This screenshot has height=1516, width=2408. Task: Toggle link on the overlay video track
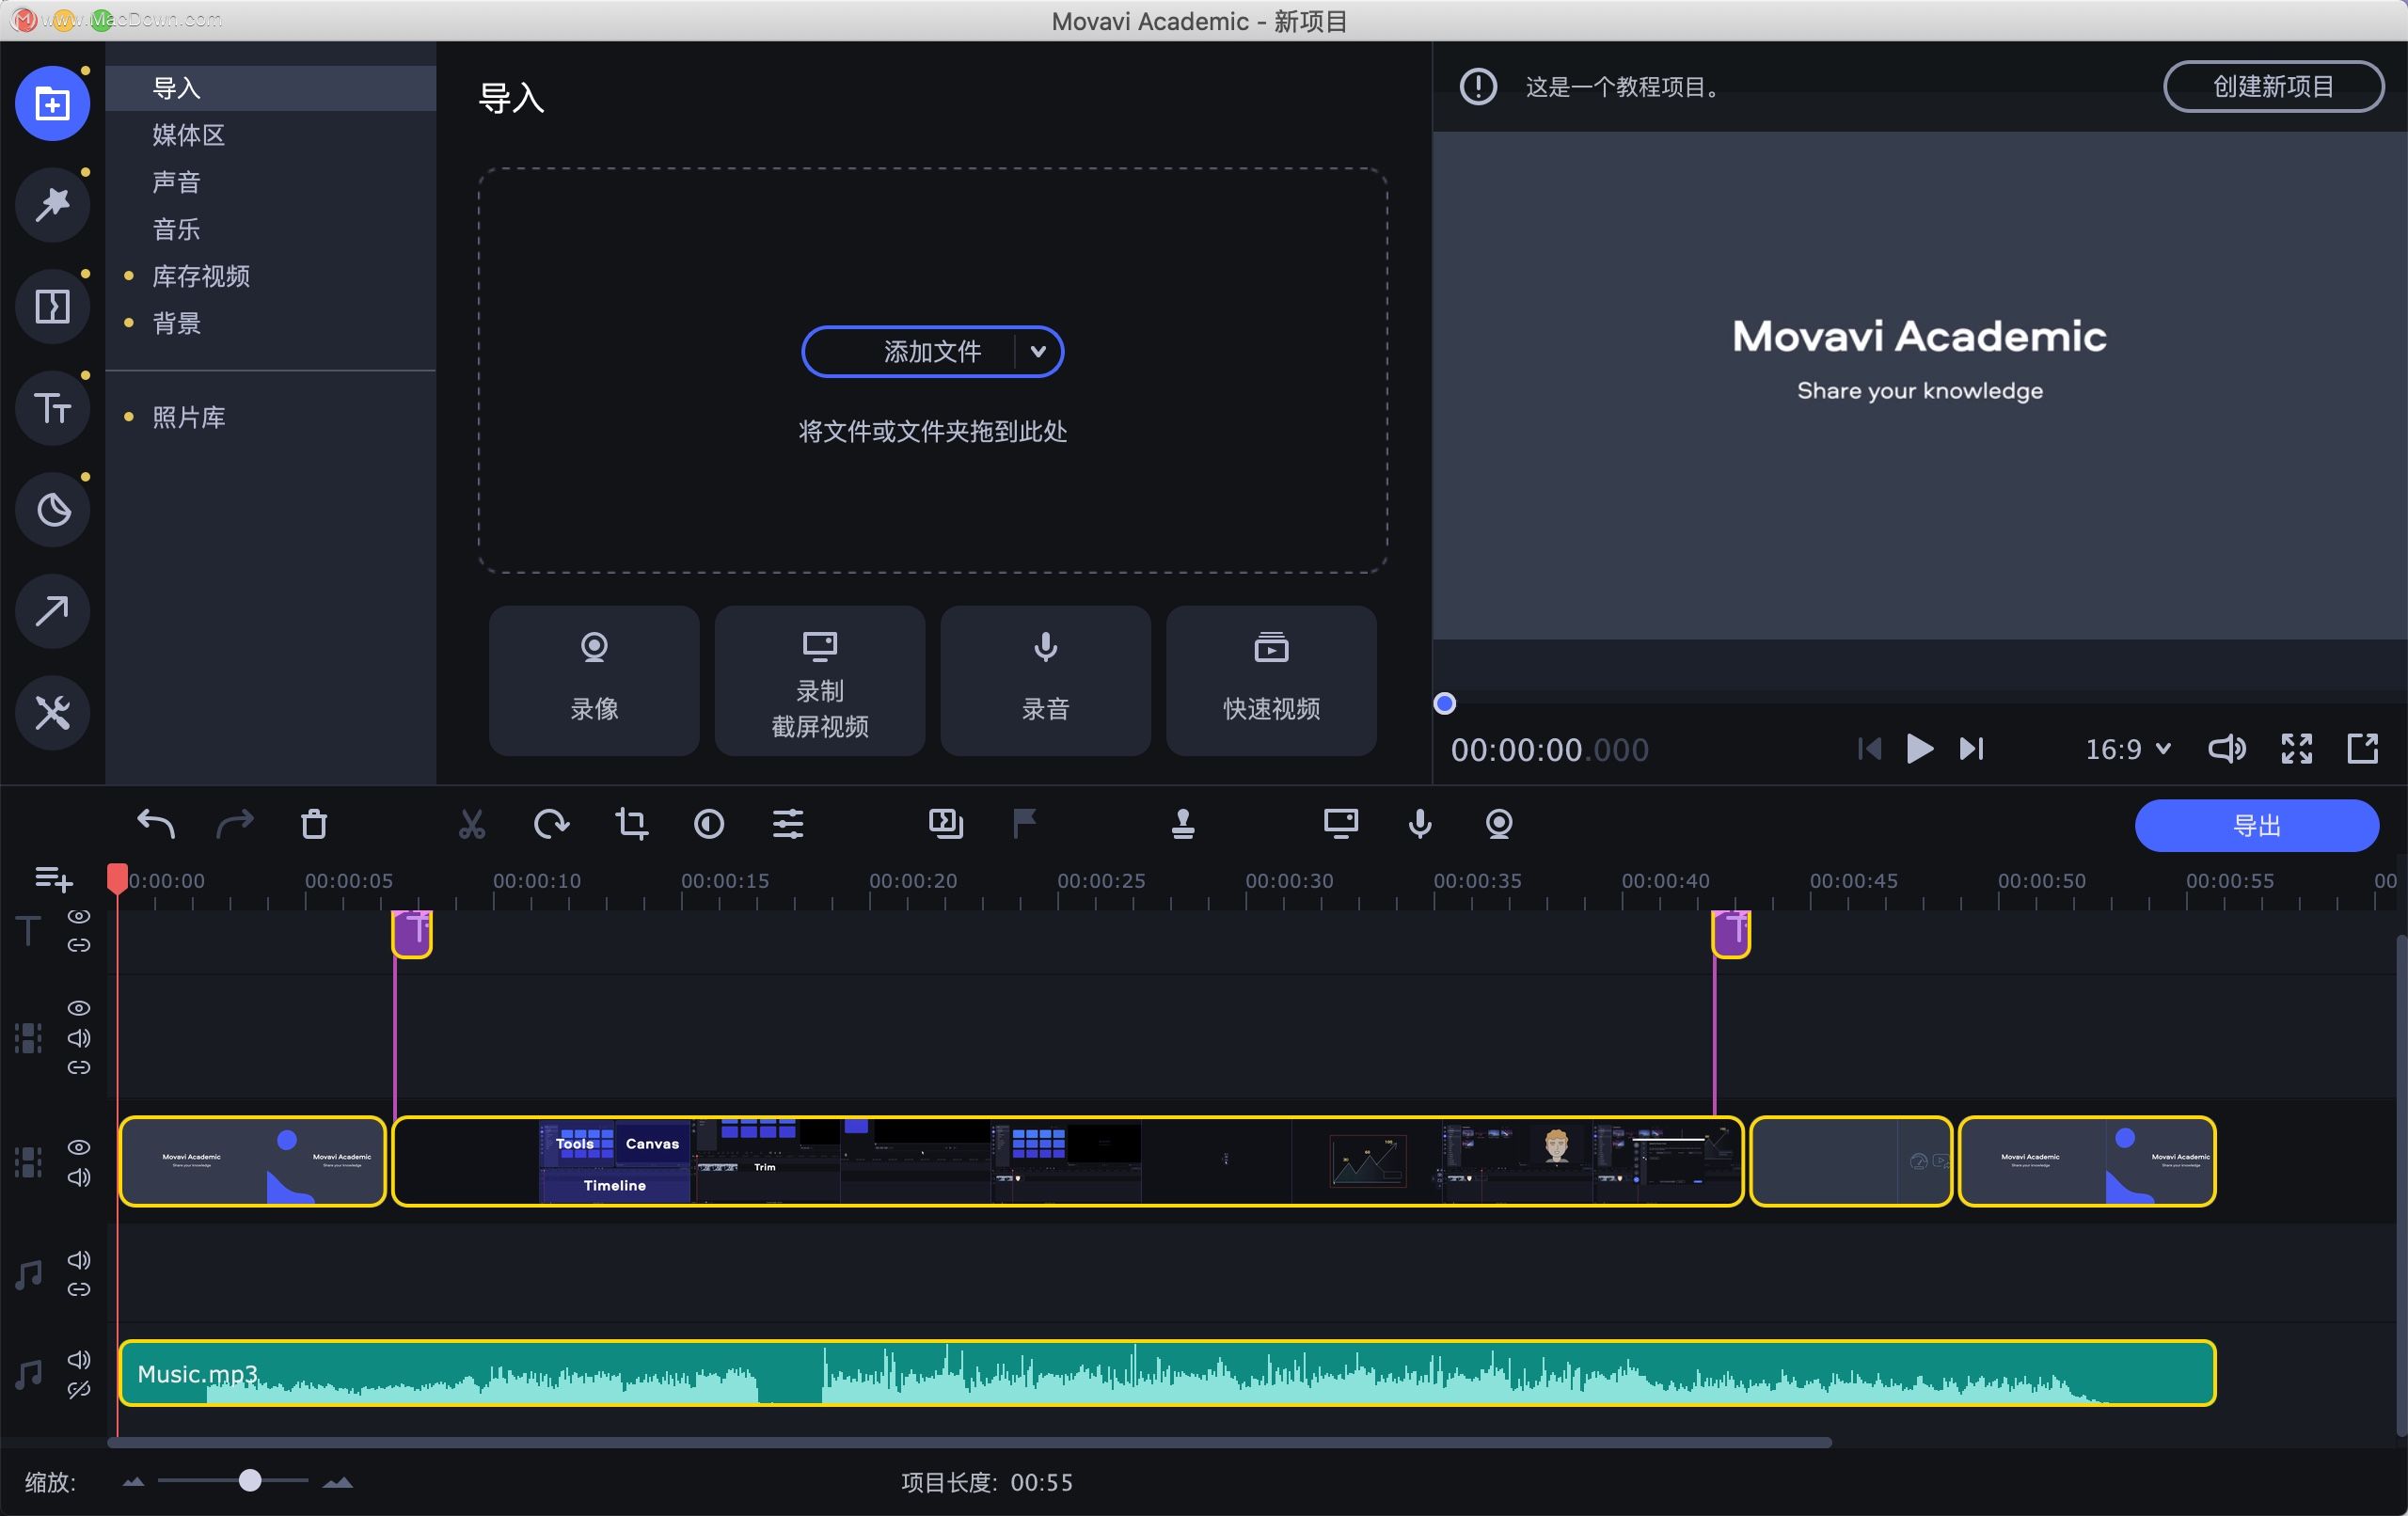[x=79, y=1068]
